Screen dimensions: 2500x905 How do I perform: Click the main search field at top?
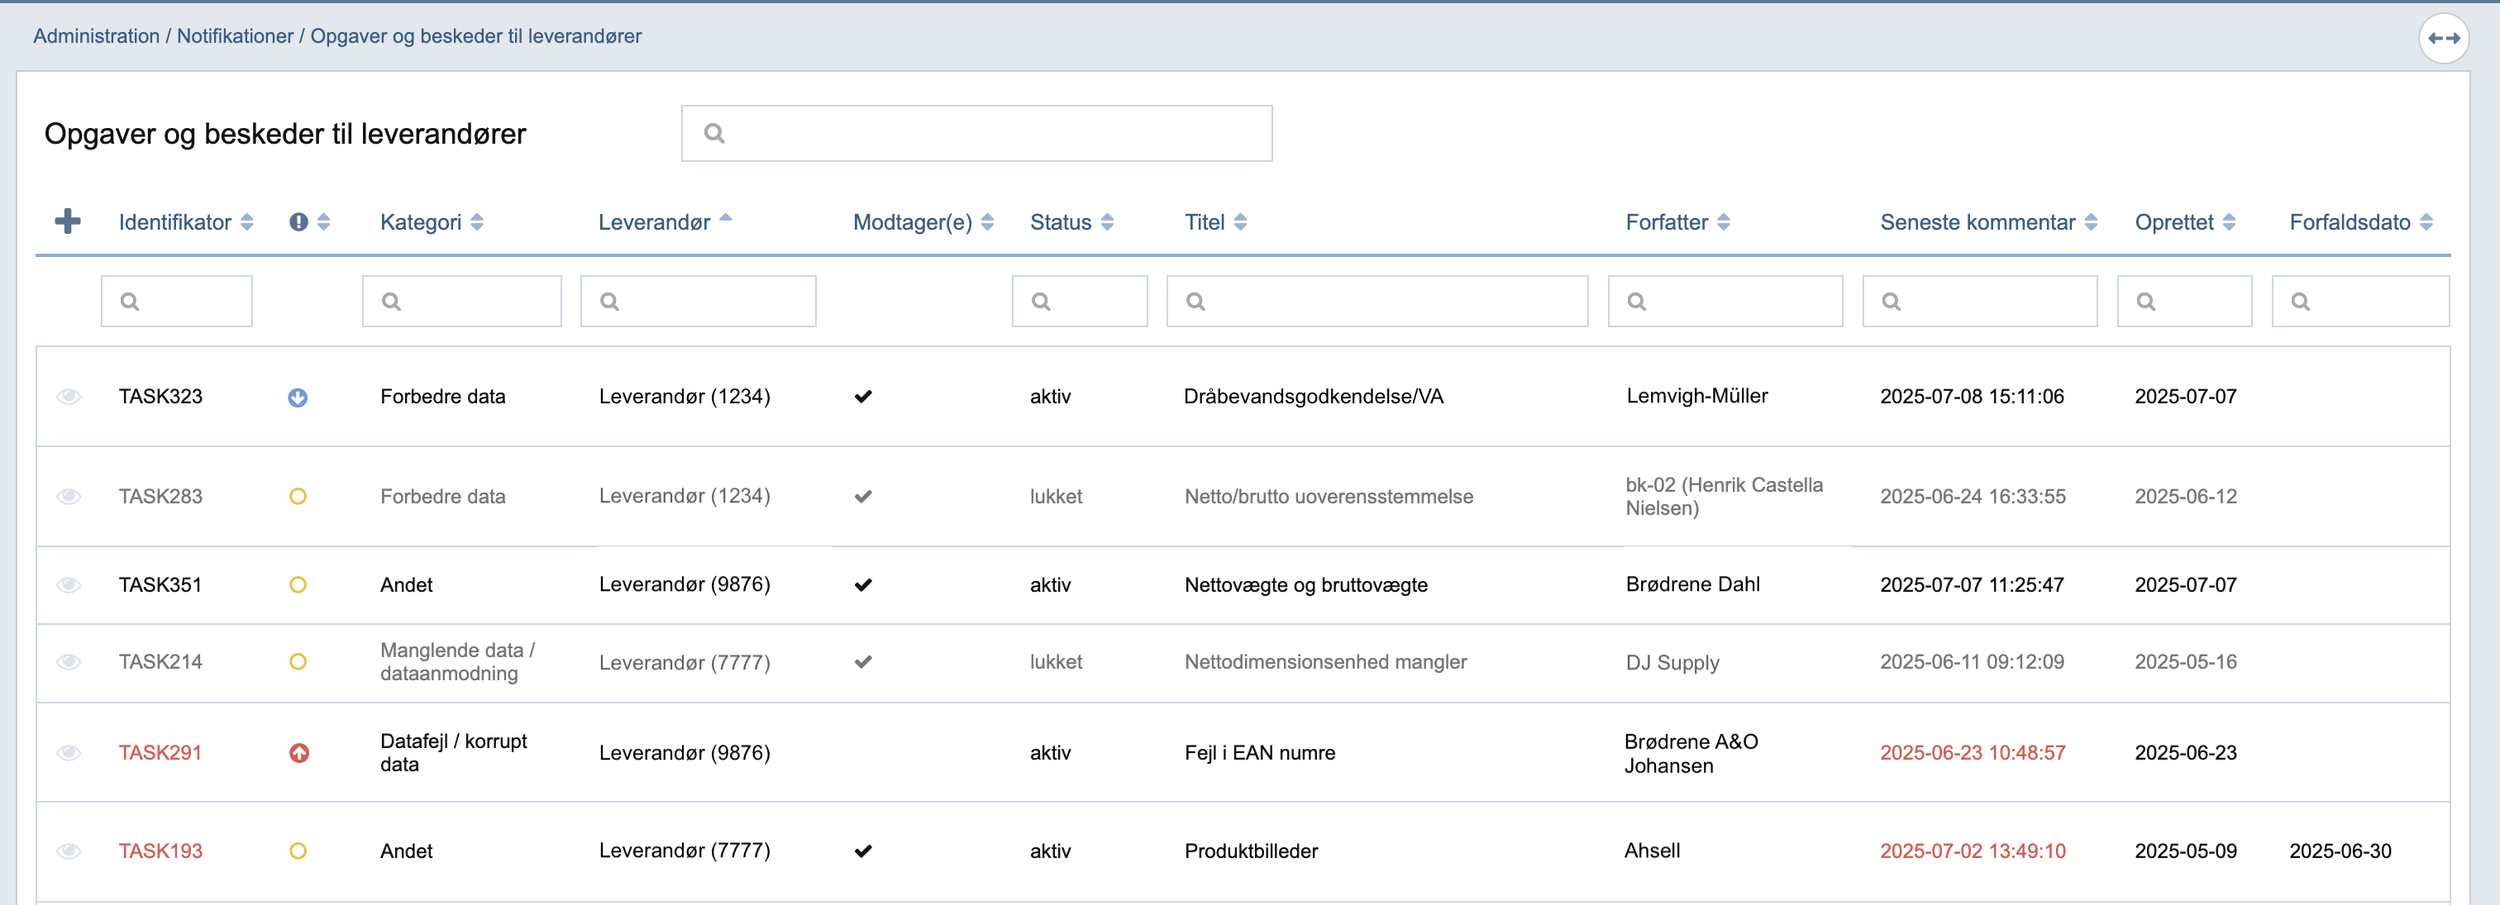tap(976, 133)
